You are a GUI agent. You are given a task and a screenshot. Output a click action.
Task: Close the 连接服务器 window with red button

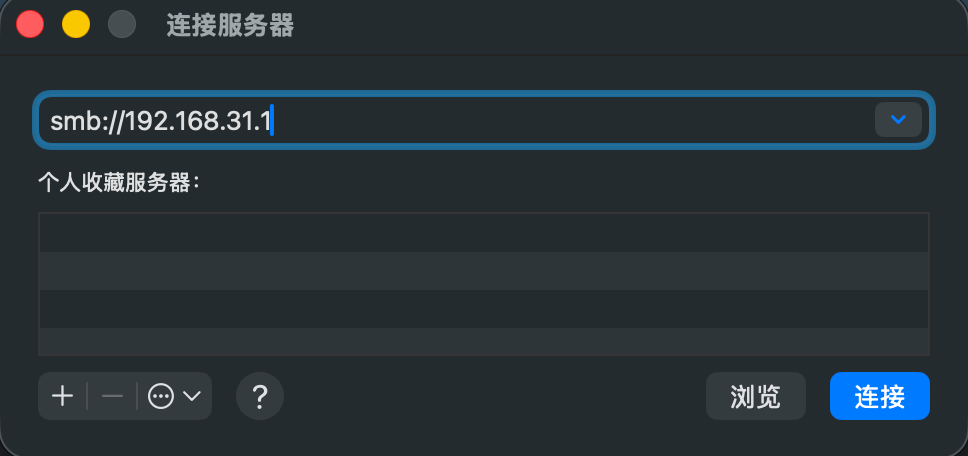30,25
